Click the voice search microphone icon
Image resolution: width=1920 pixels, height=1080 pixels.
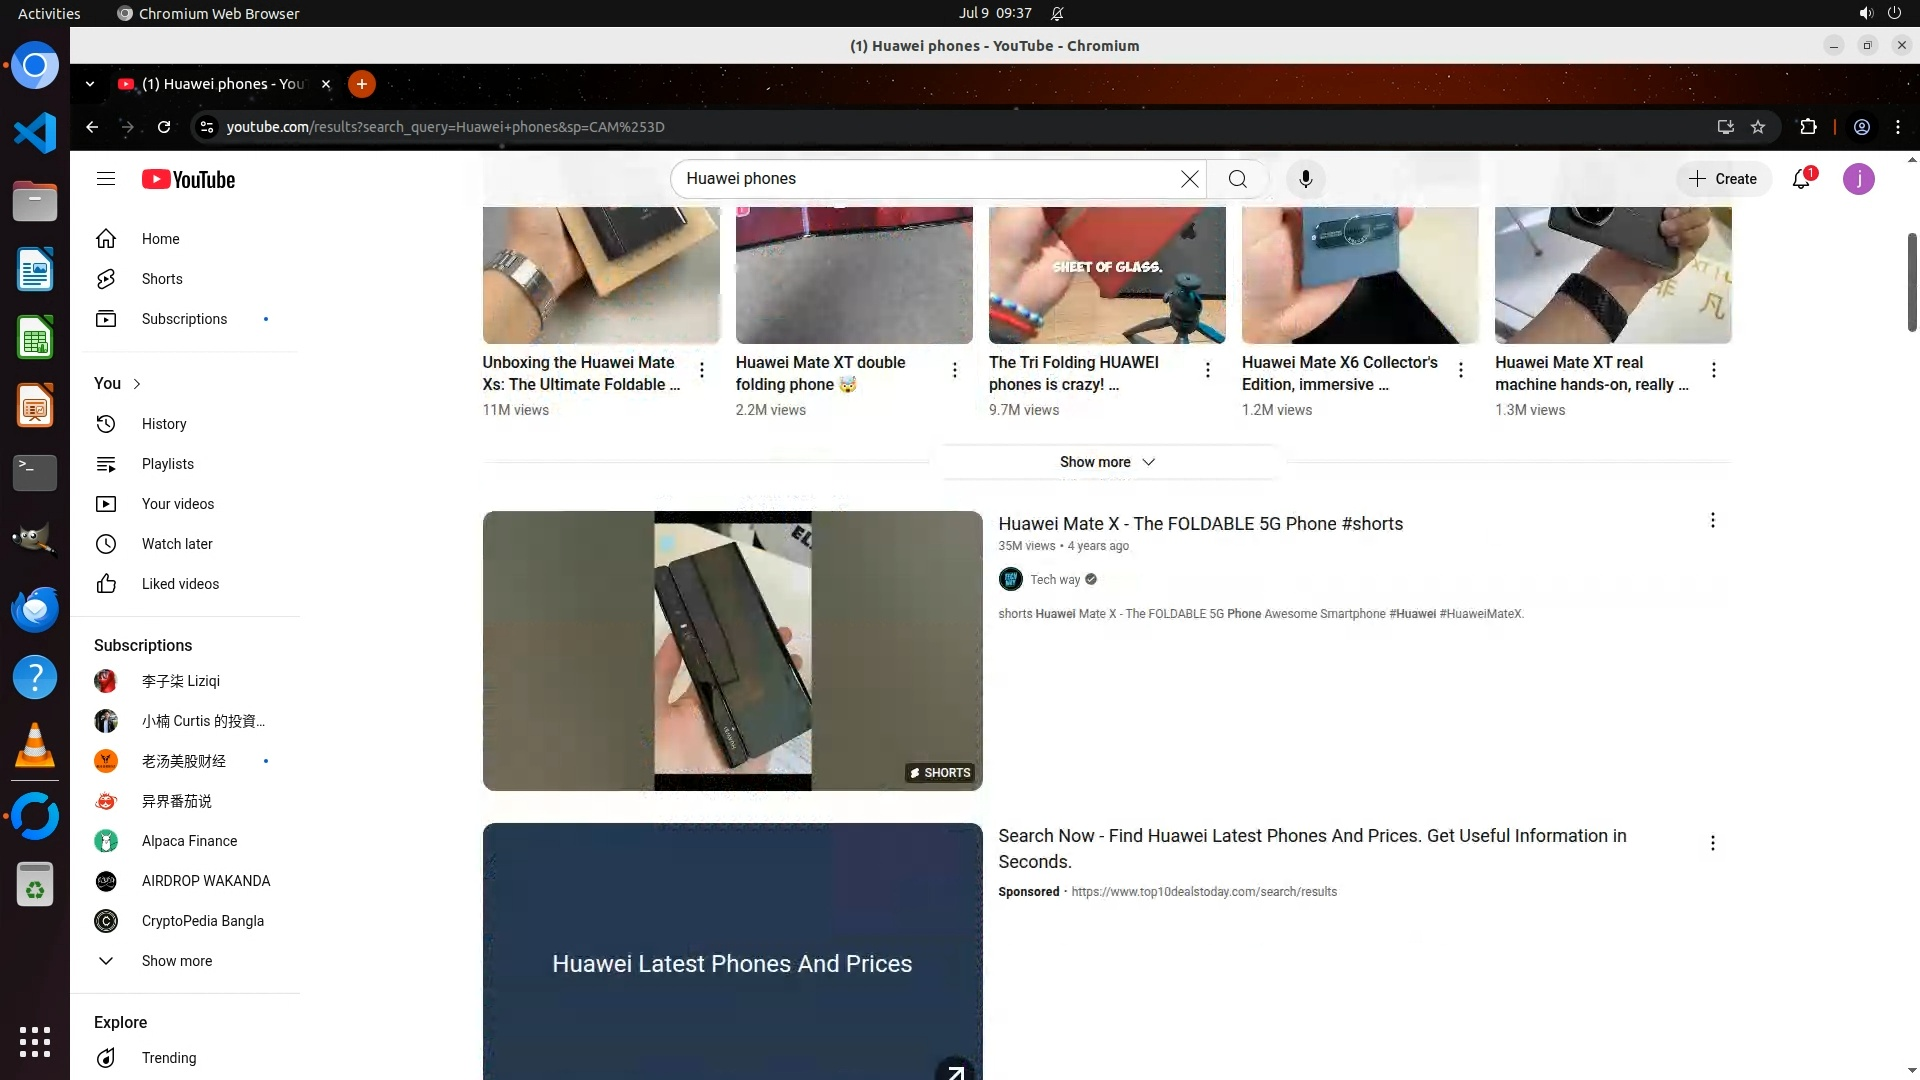tap(1305, 179)
